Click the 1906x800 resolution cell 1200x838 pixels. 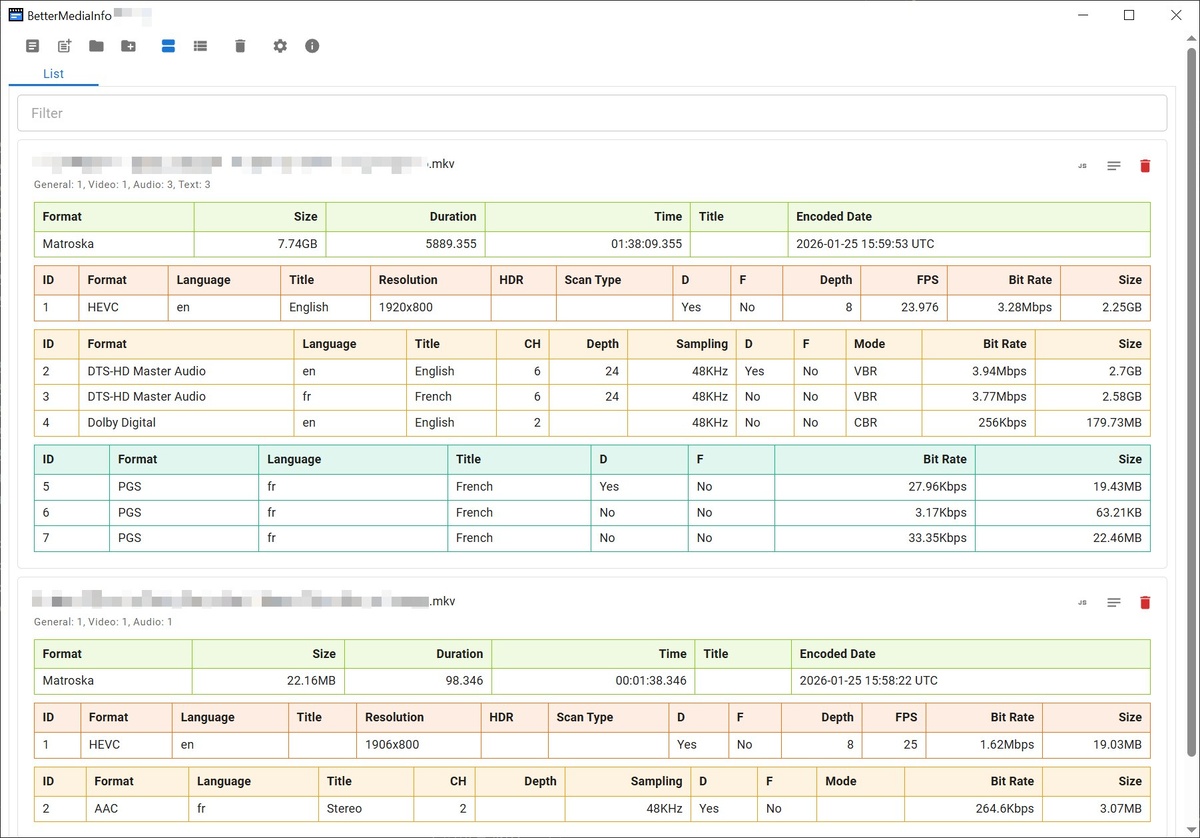(x=419, y=744)
